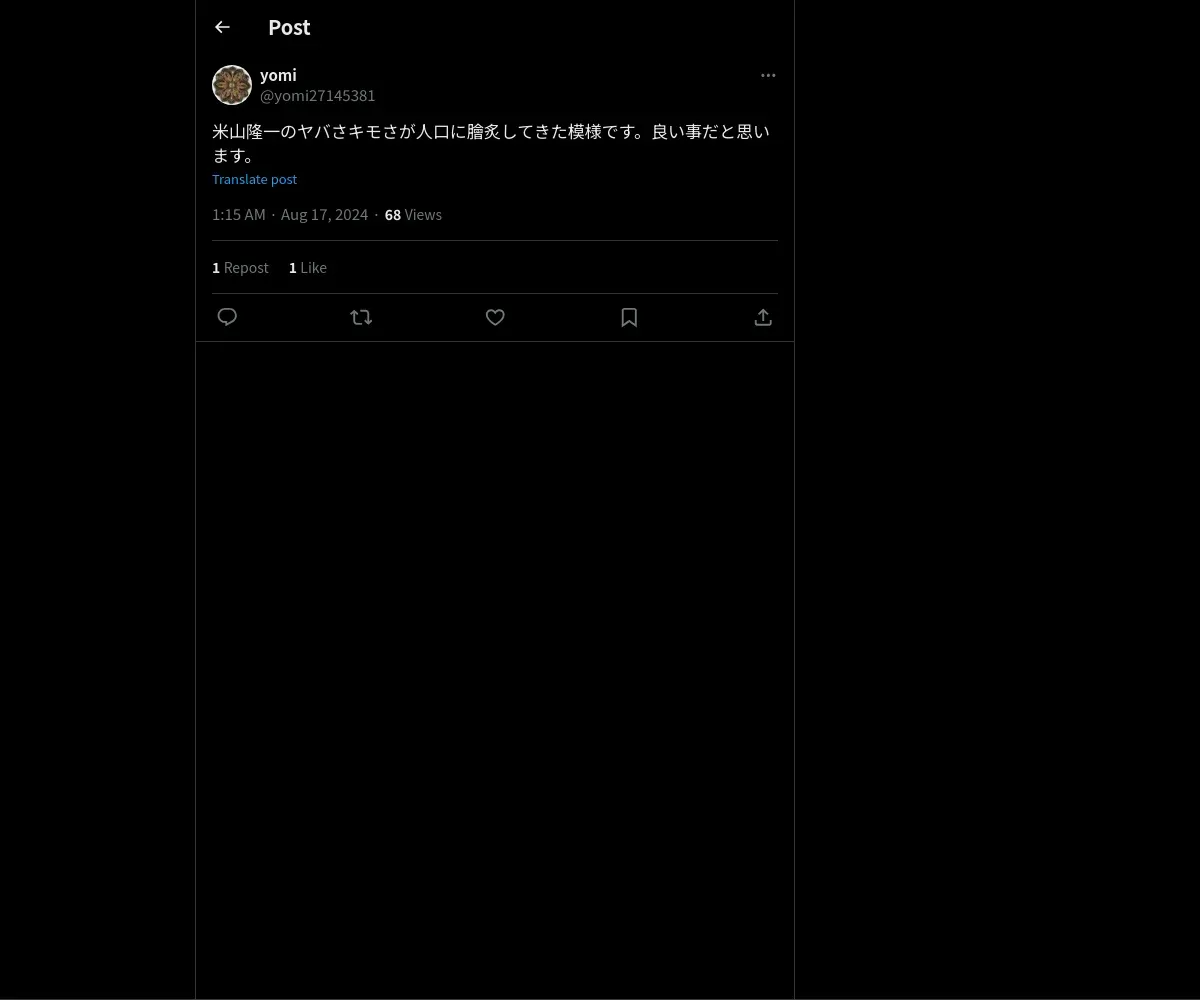The width and height of the screenshot is (1200, 1000).
Task: Open the @yomi27145381 handle link
Action: point(318,95)
